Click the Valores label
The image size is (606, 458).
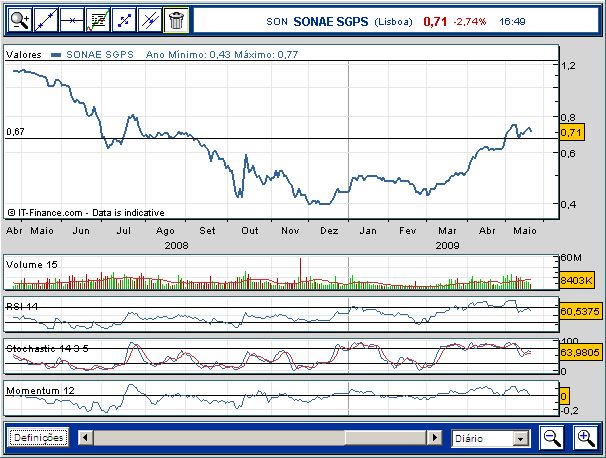click(x=24, y=54)
